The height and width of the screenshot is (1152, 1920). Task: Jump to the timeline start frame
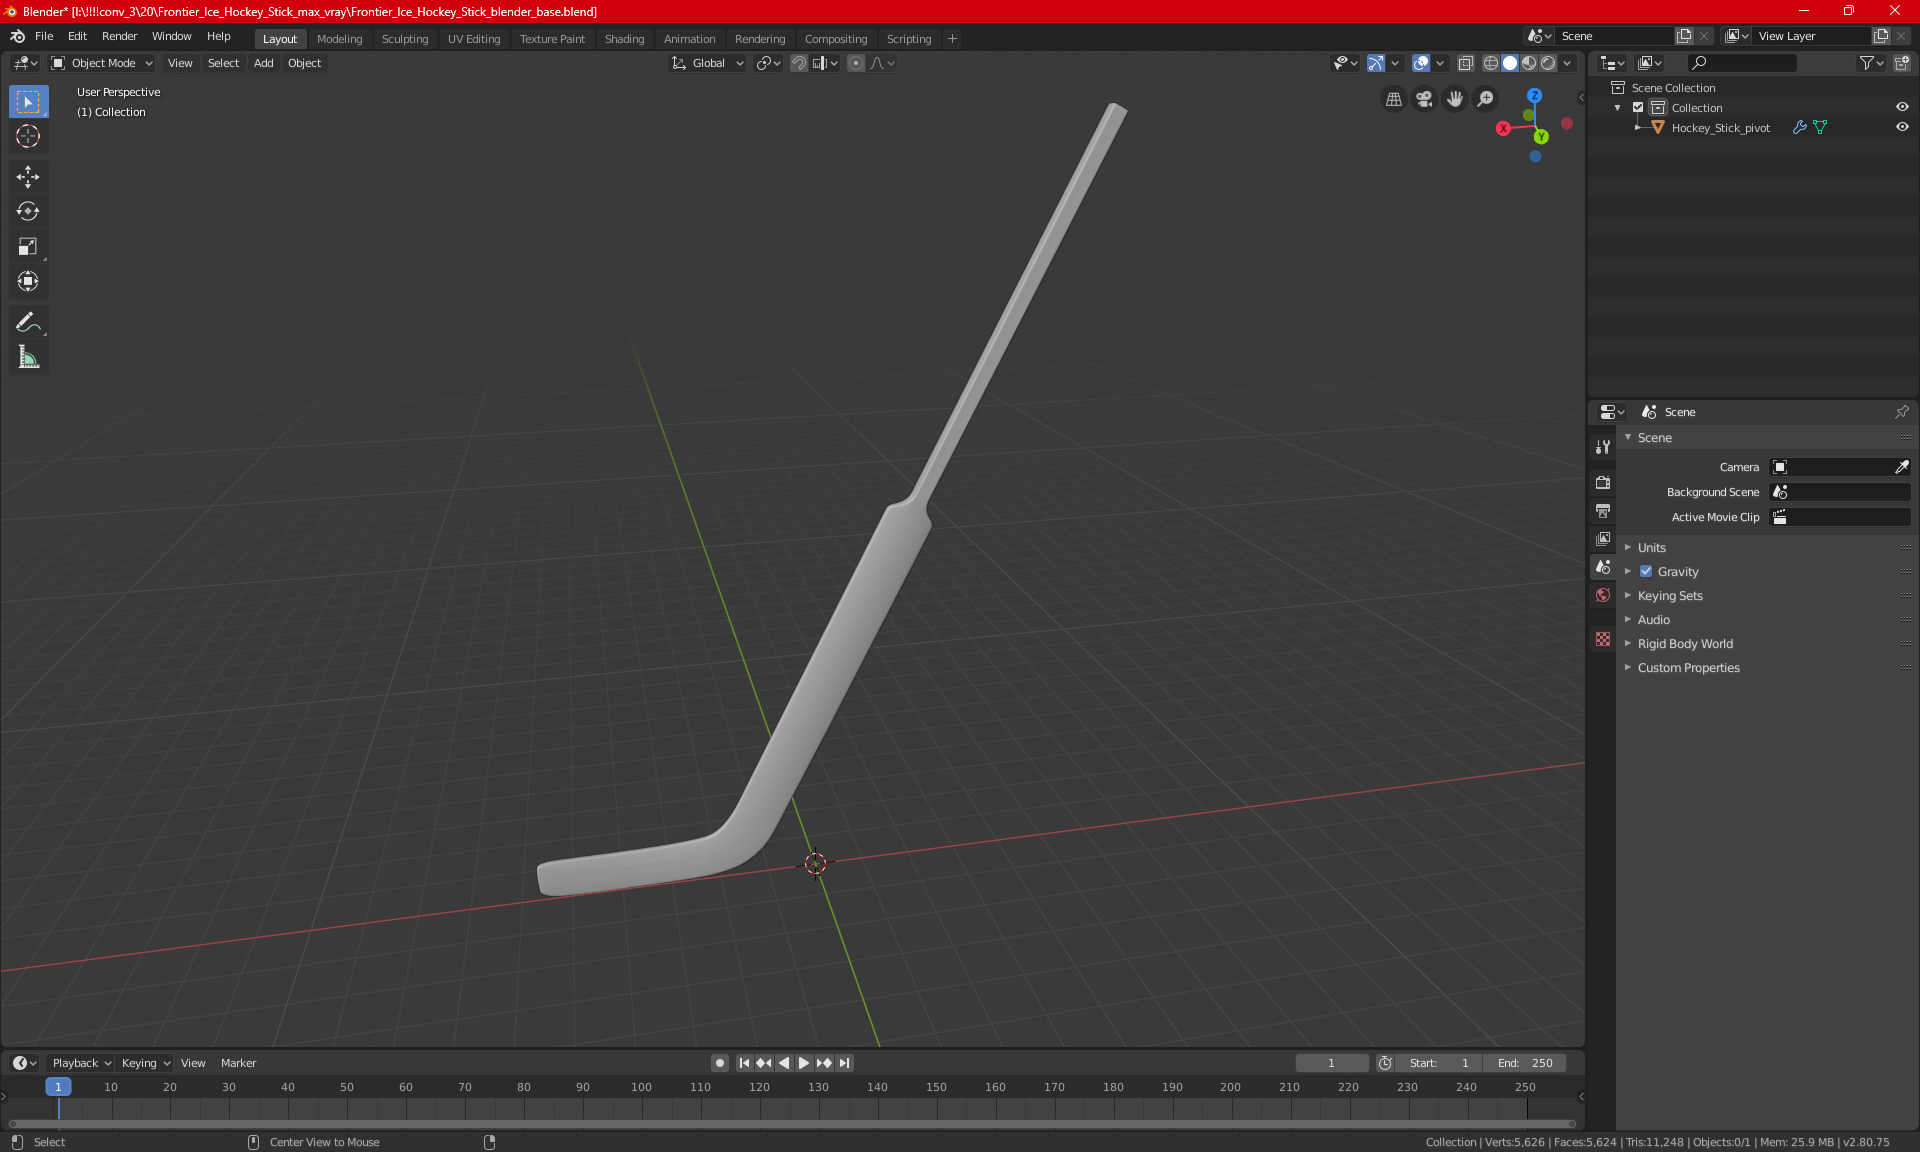(744, 1063)
